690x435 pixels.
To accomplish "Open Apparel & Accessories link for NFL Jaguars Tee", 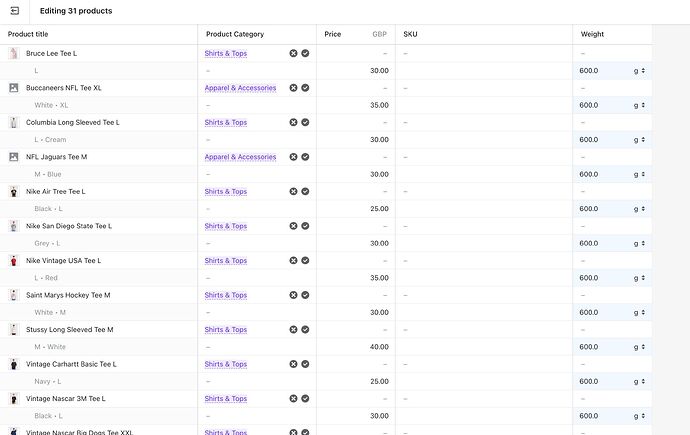I will (x=240, y=157).
